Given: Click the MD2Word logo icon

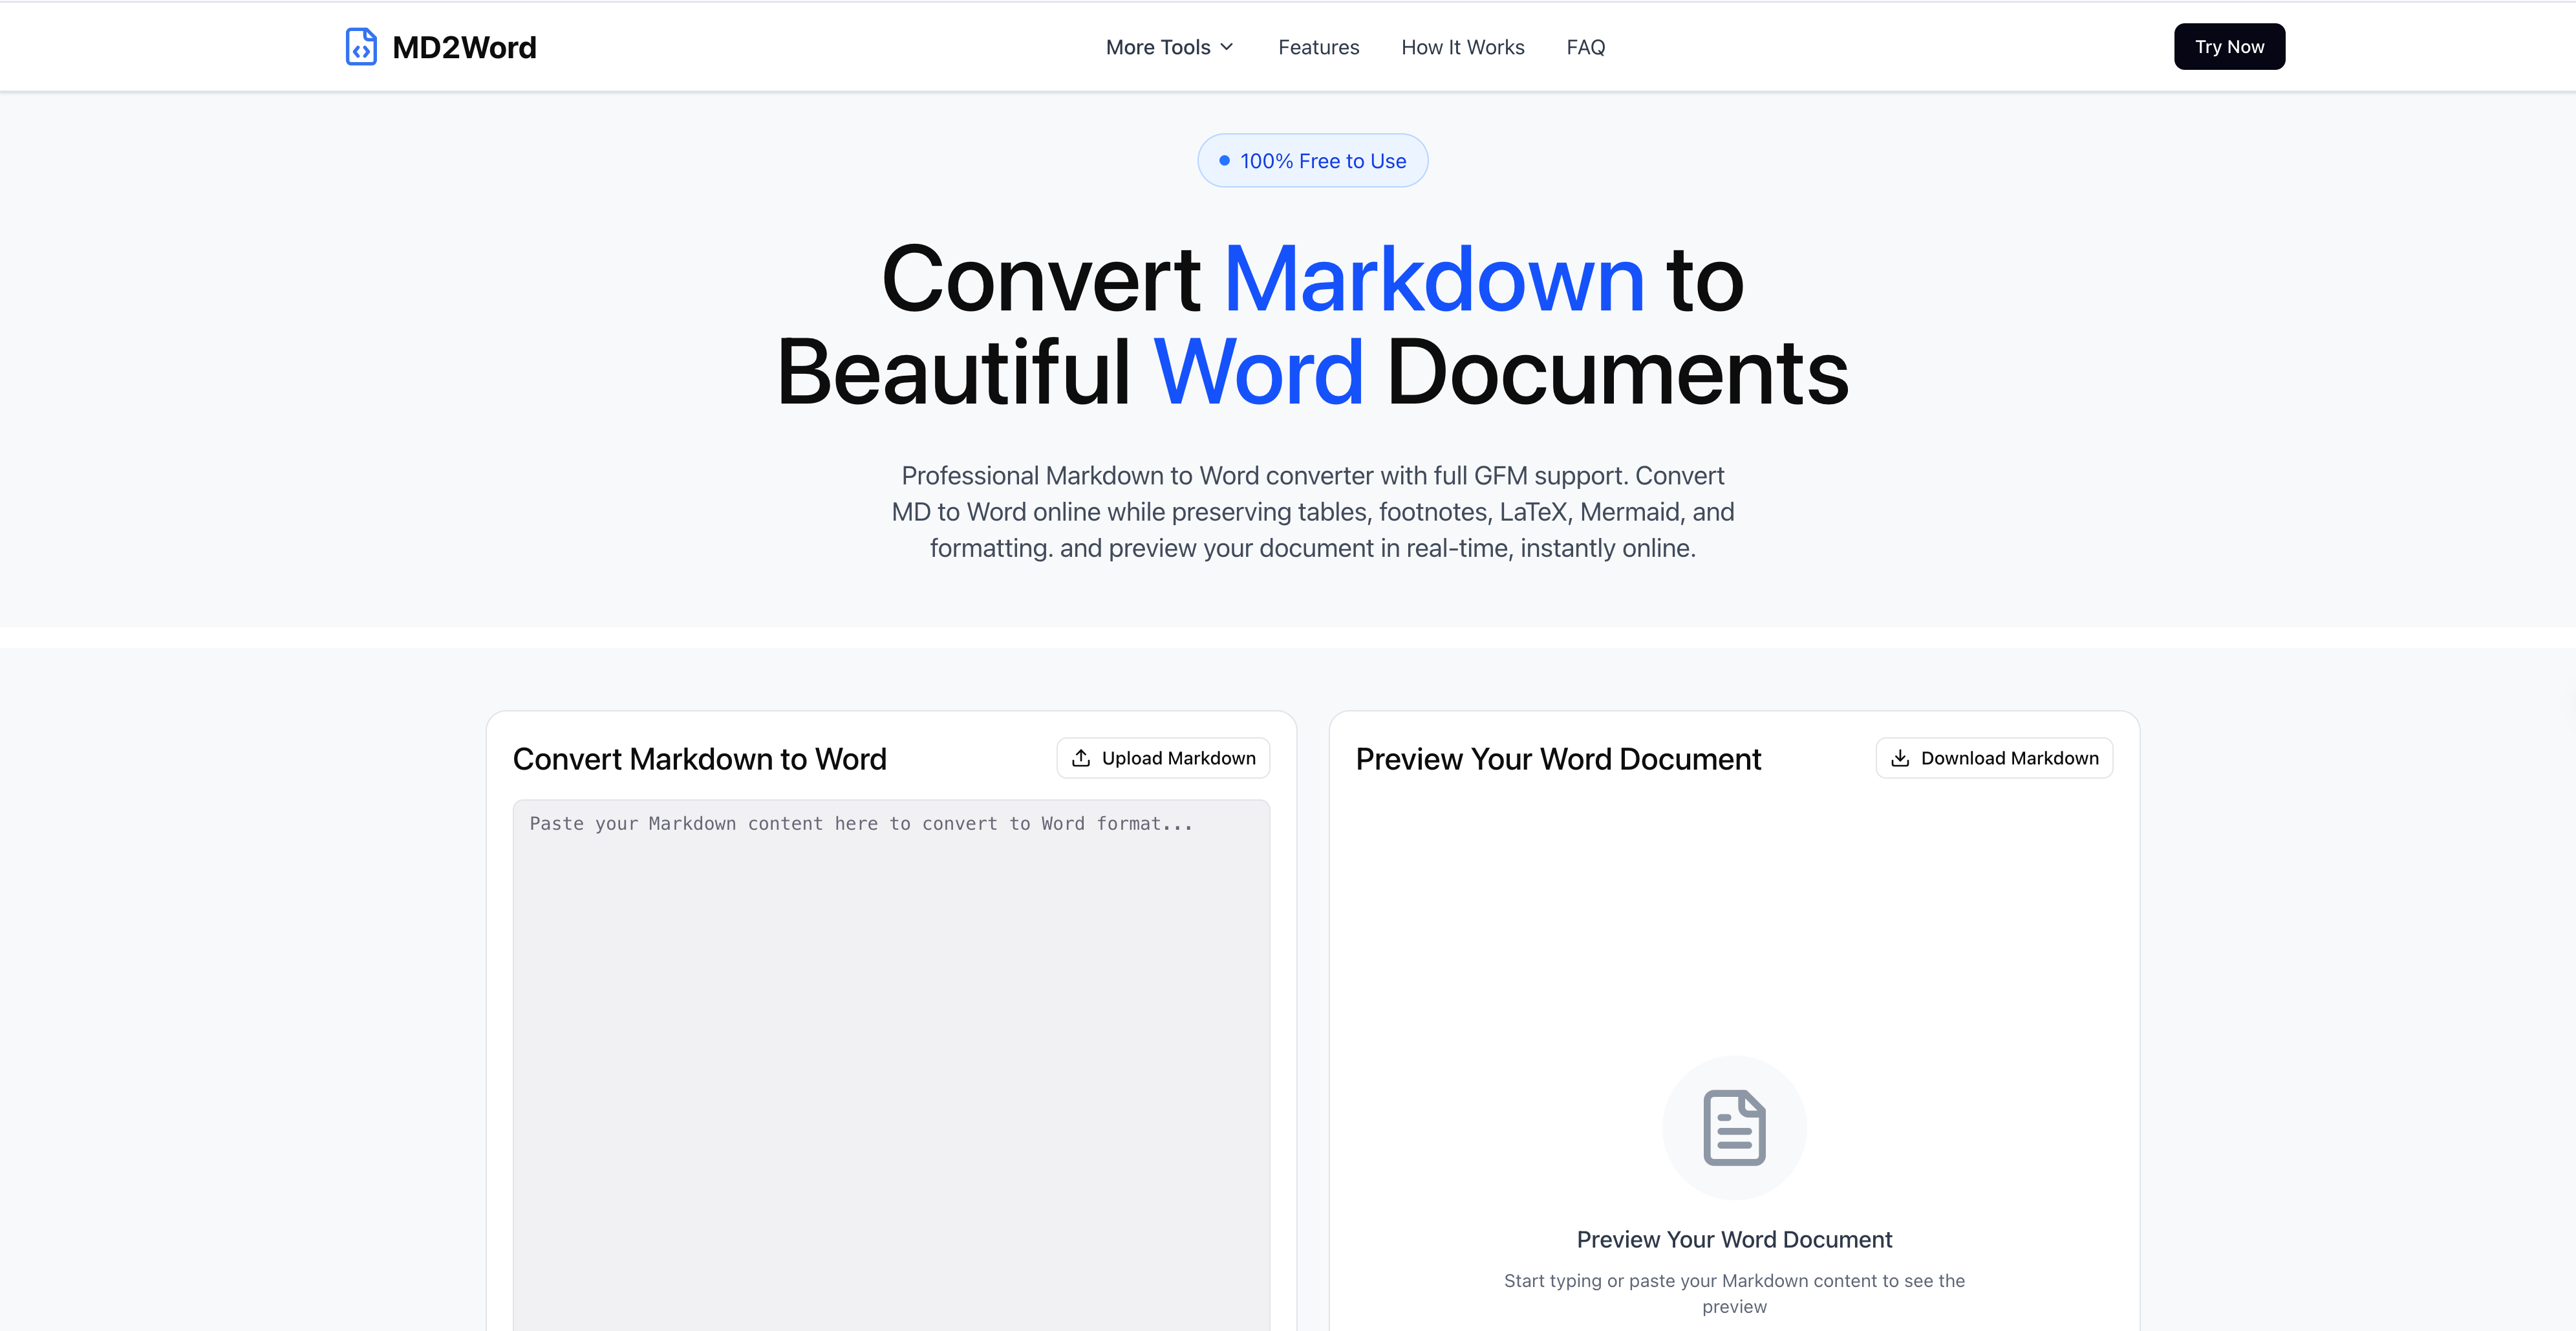Looking at the screenshot, I should (x=361, y=46).
